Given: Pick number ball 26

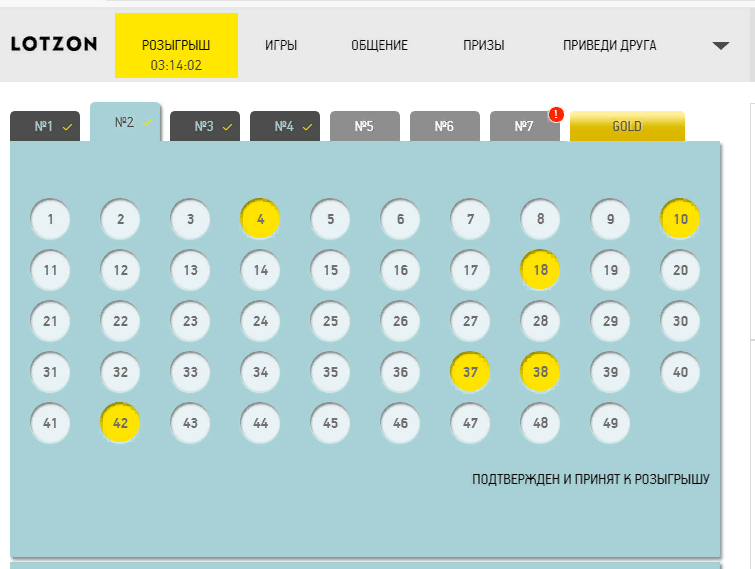Looking at the screenshot, I should click(400, 321).
